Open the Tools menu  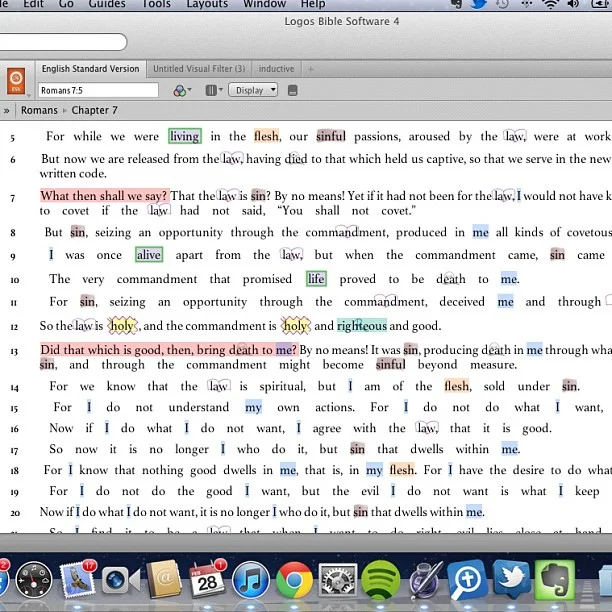[x=157, y=4]
